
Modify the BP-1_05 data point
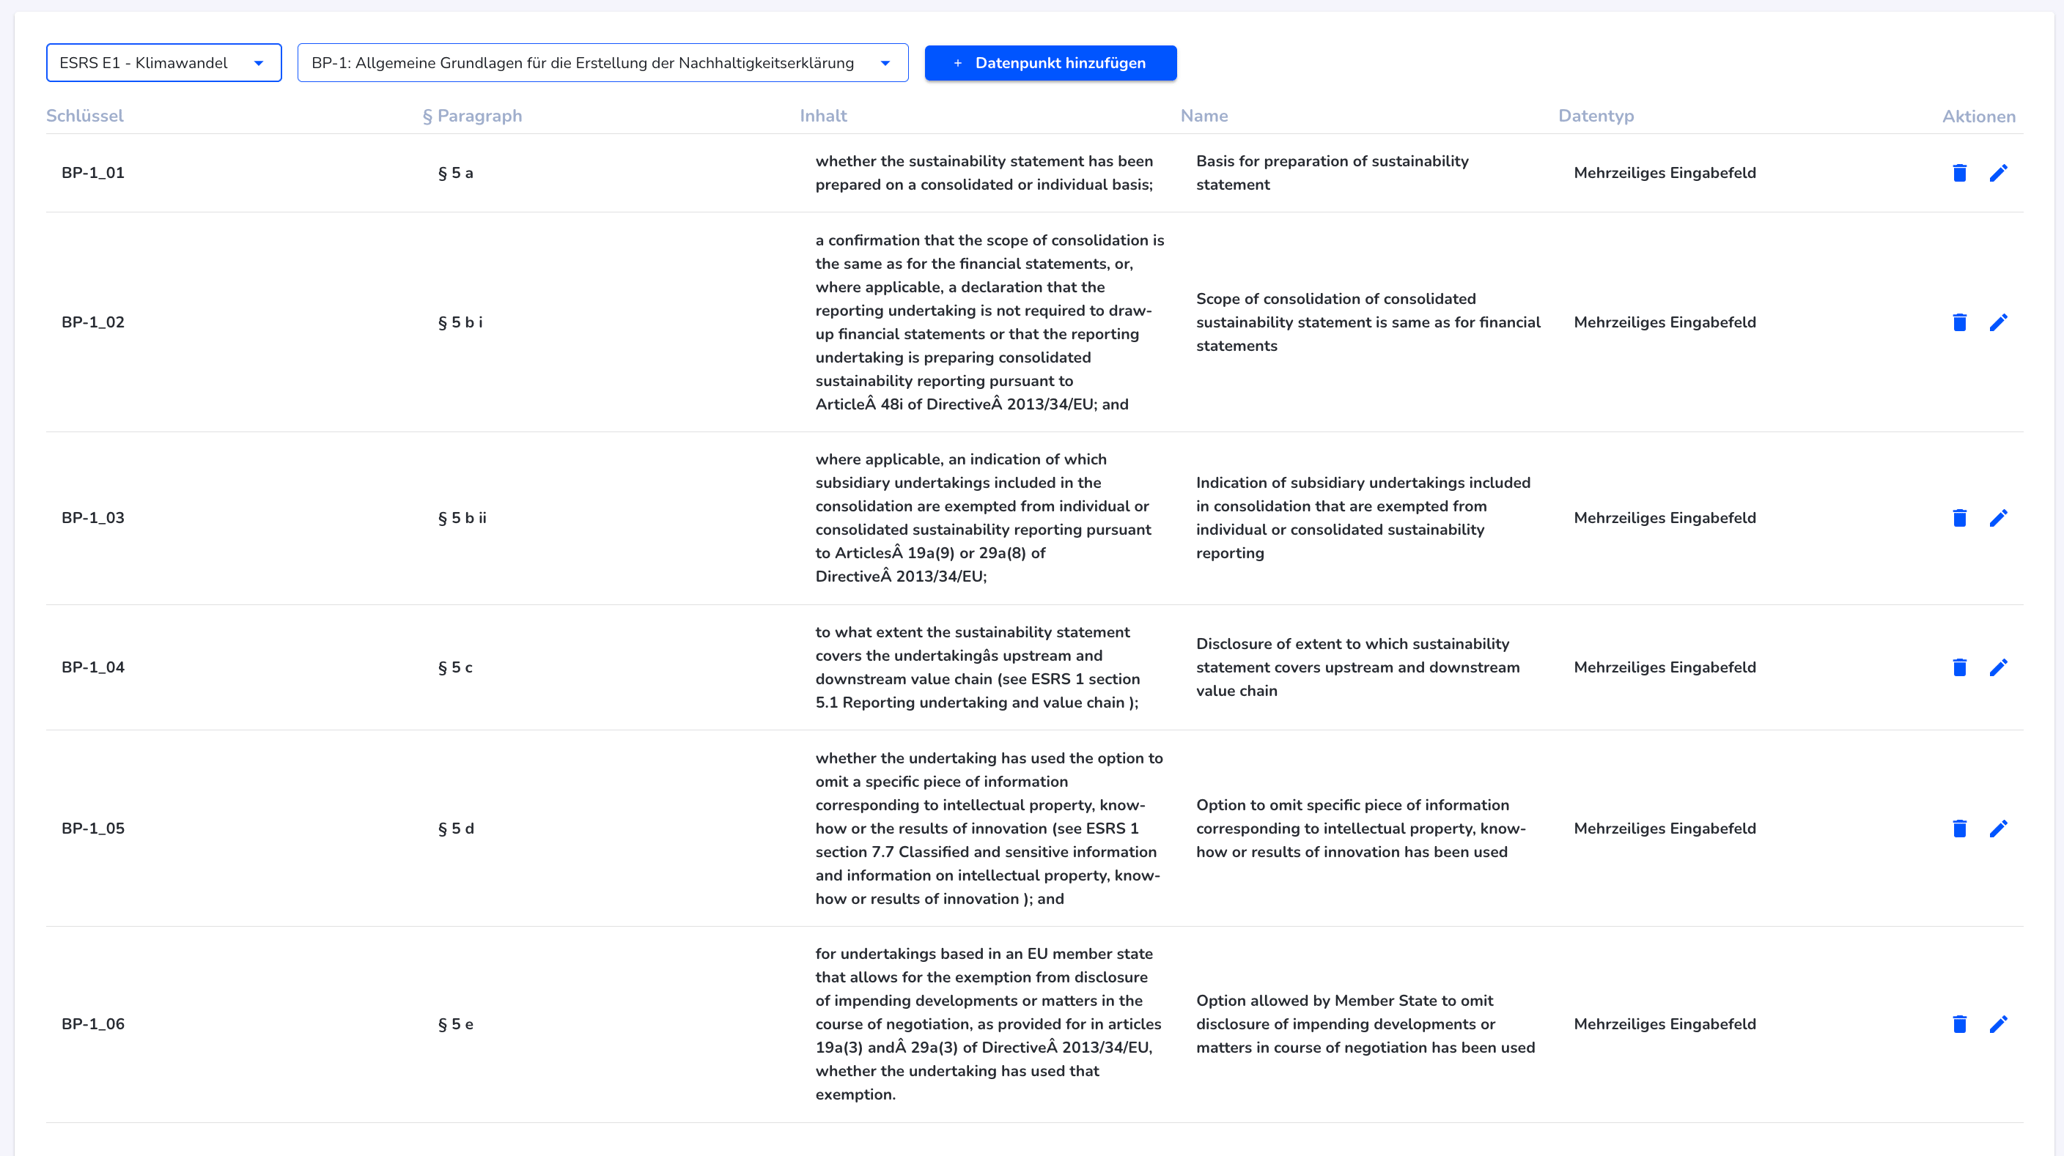[x=1998, y=828]
